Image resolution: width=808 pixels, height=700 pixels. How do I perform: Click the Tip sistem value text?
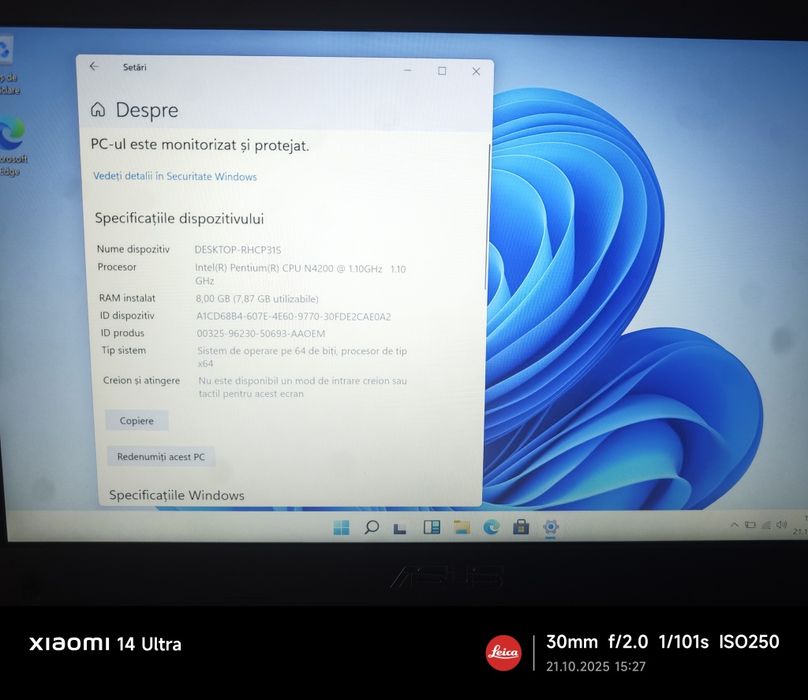click(302, 357)
